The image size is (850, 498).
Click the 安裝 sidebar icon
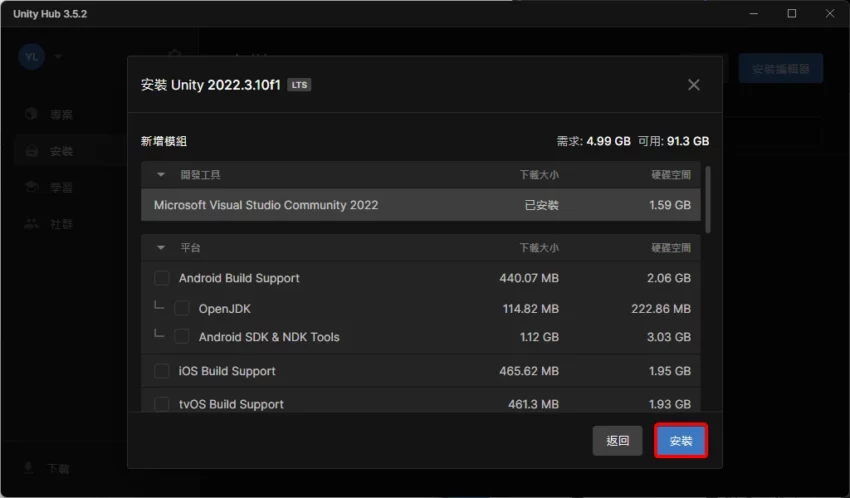[32, 151]
